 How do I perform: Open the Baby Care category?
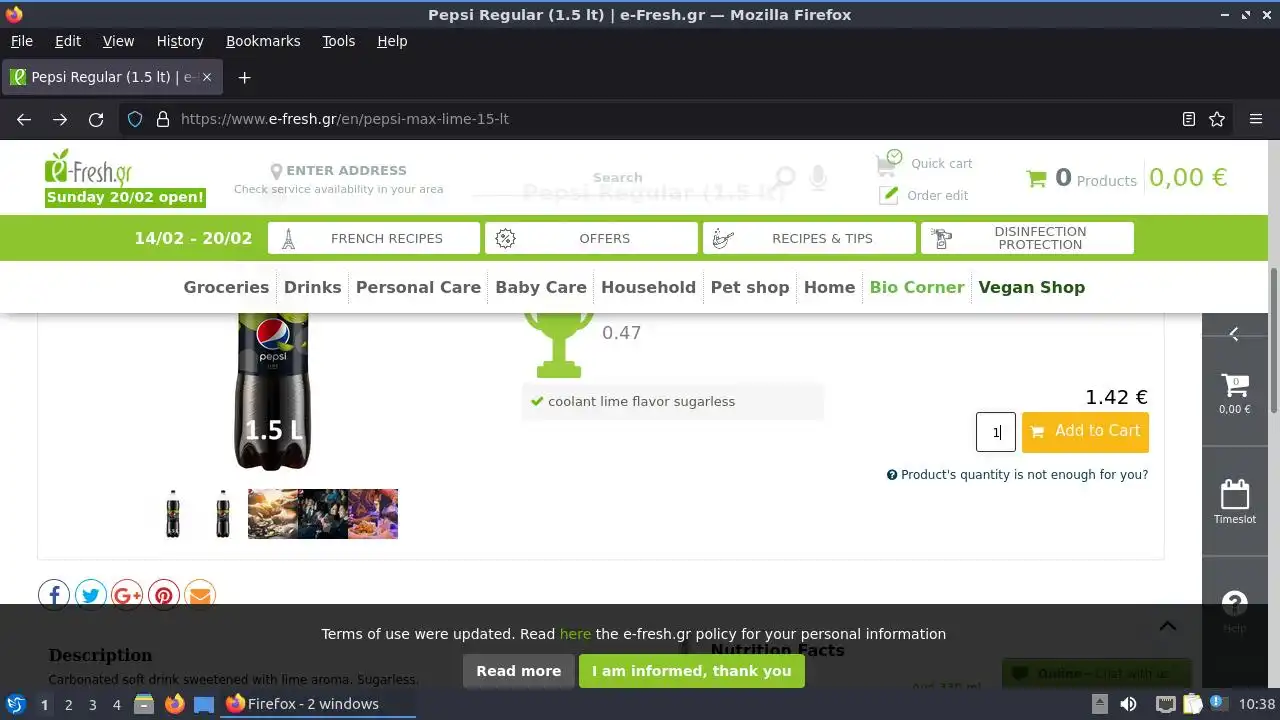tap(541, 287)
